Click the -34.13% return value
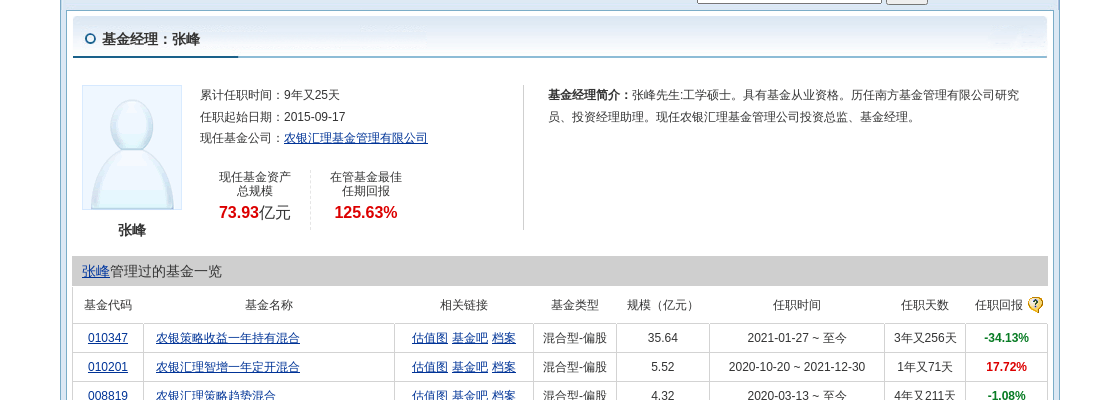The width and height of the screenshot is (1120, 400). click(x=1006, y=338)
